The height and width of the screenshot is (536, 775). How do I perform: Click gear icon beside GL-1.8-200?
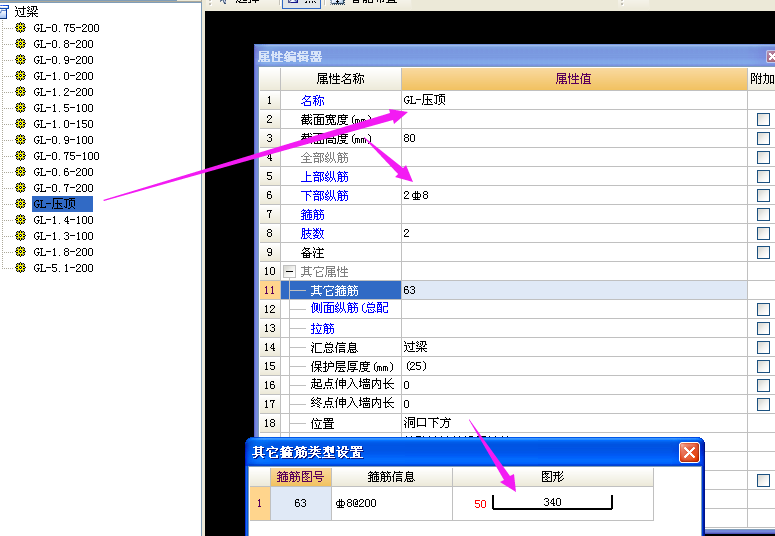[20, 251]
